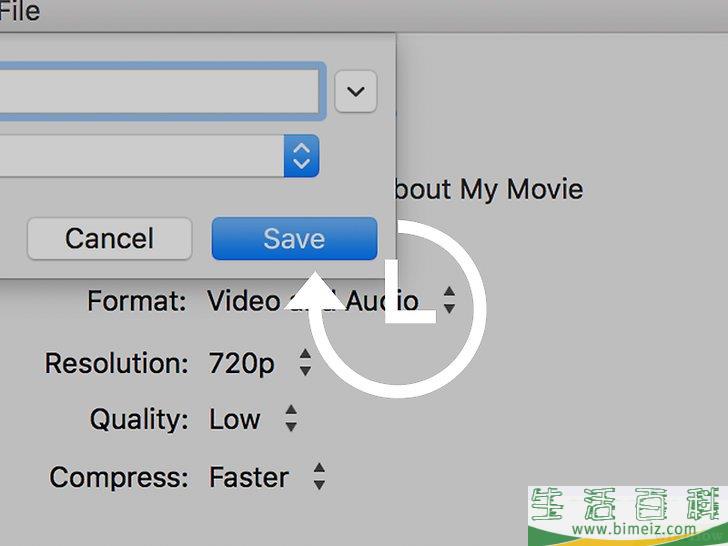
Task: Click the Faster compress value
Action: [249, 477]
